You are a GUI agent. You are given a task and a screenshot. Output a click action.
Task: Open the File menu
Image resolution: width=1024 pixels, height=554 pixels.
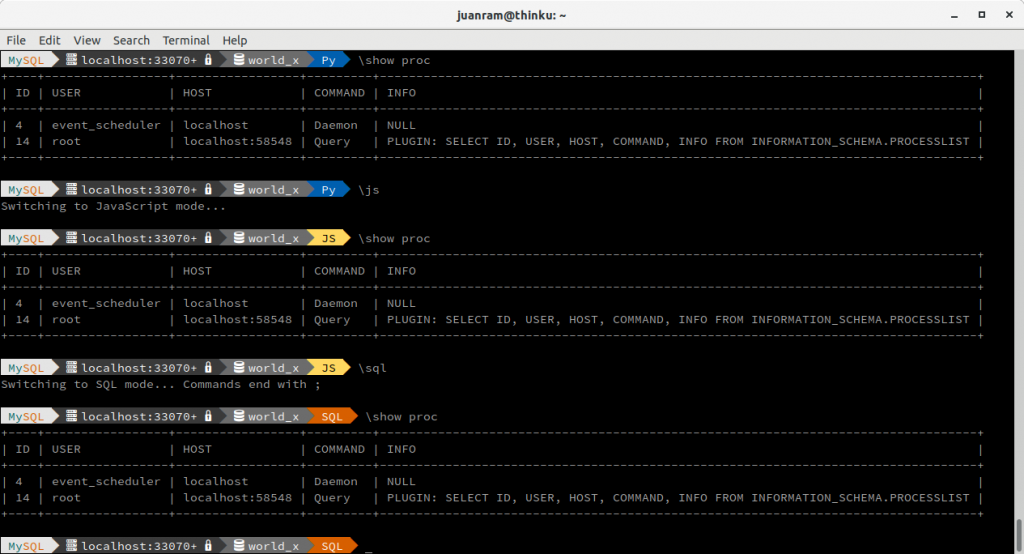point(16,40)
